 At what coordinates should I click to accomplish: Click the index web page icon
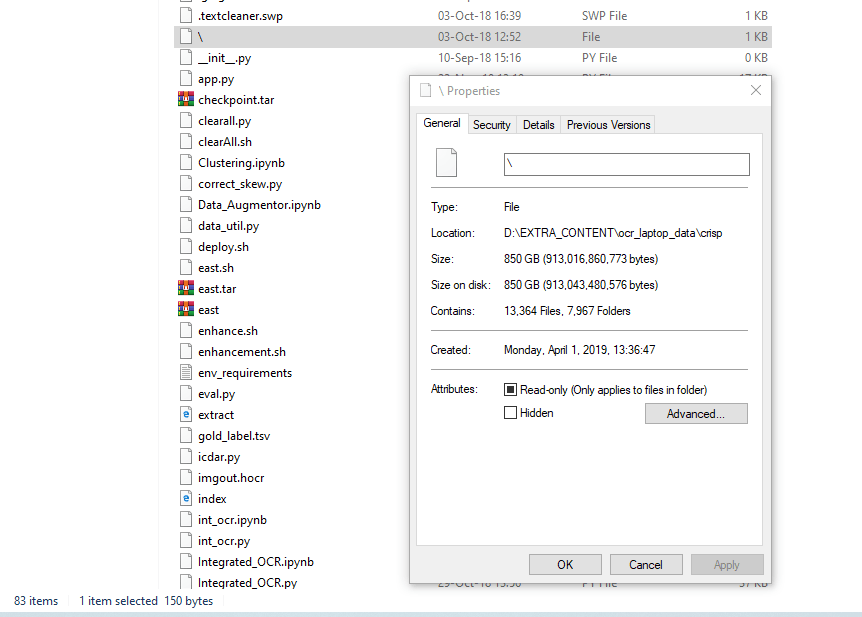[185, 499]
